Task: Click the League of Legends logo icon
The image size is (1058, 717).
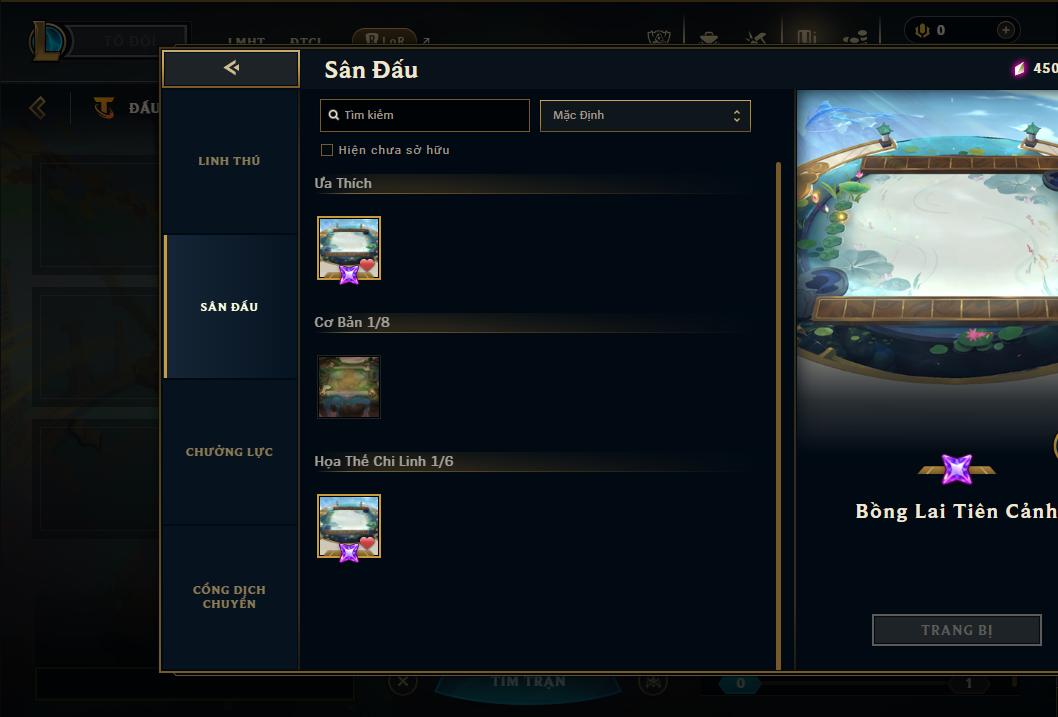Action: tap(48, 41)
